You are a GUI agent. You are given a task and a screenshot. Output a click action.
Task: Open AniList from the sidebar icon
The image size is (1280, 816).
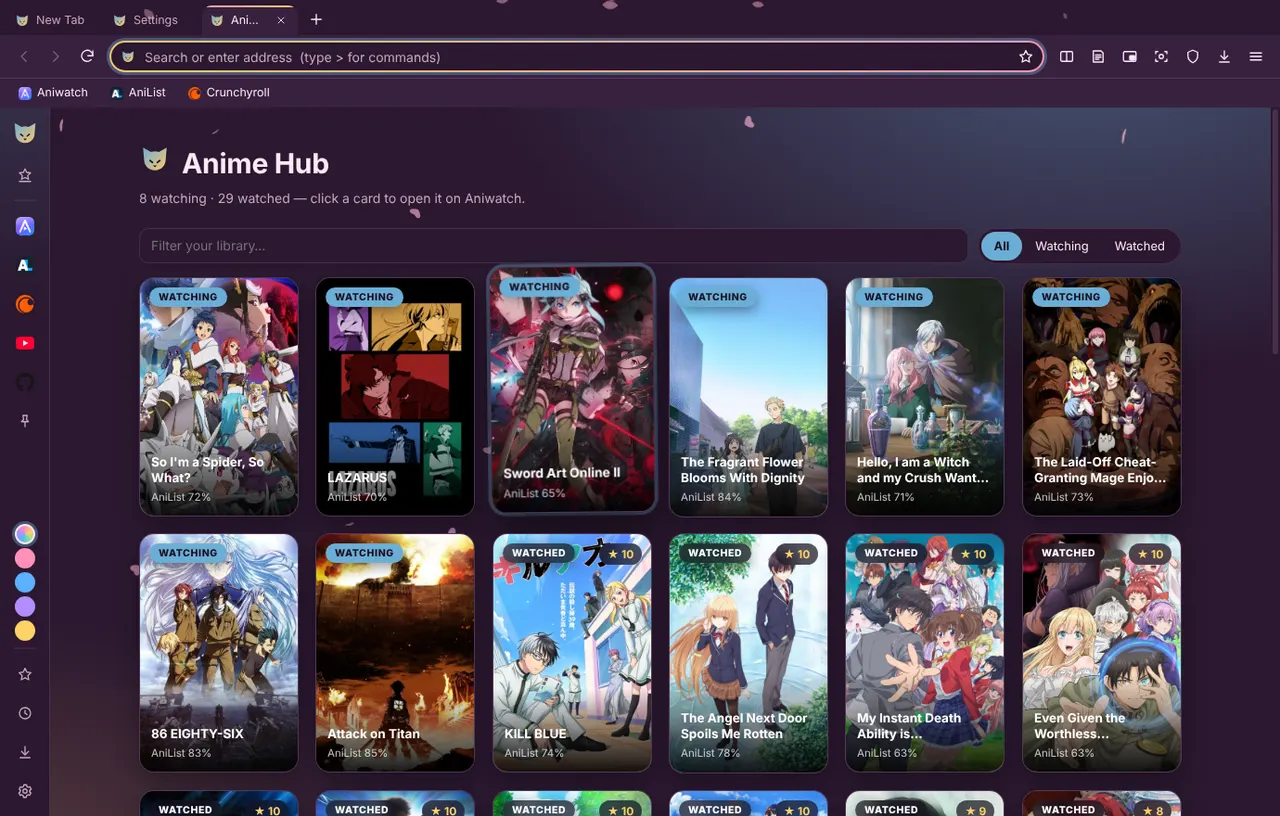(x=25, y=265)
